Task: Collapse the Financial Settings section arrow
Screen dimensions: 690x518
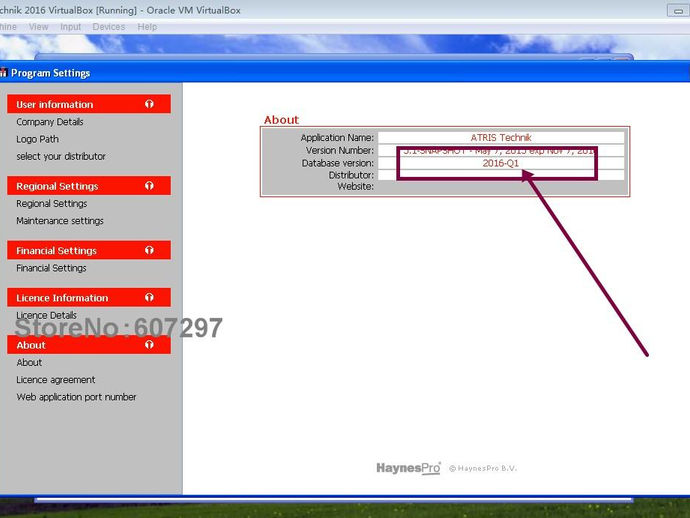Action: 149,250
